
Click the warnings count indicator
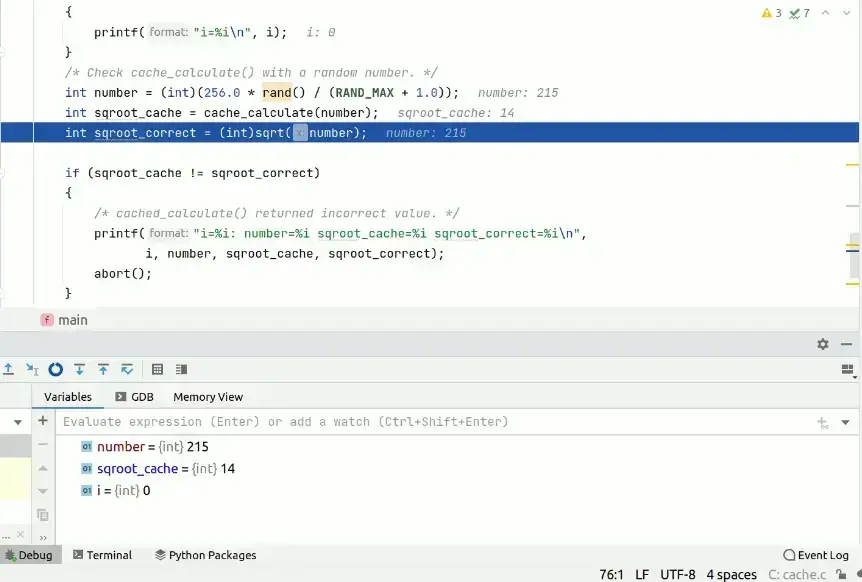772,13
